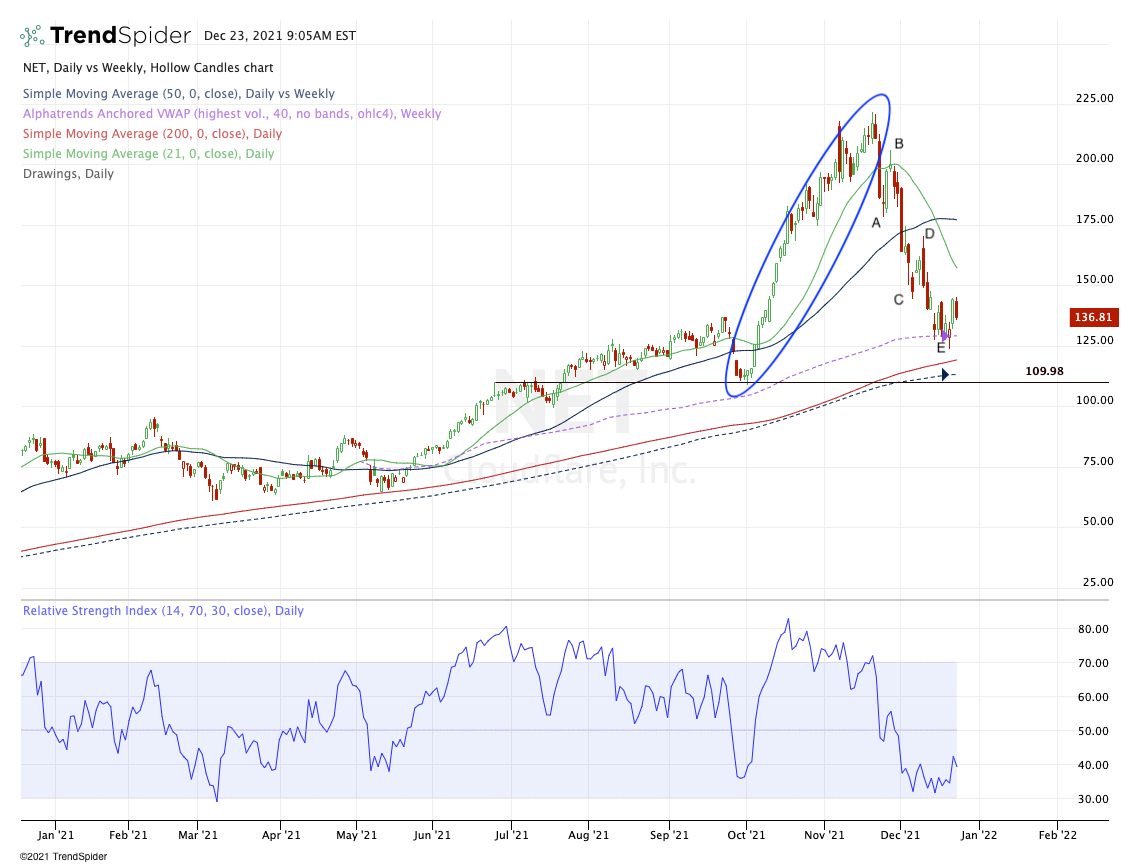Click the timestamp 'Dec 23, 2021 9:05AM EST'

(280, 36)
